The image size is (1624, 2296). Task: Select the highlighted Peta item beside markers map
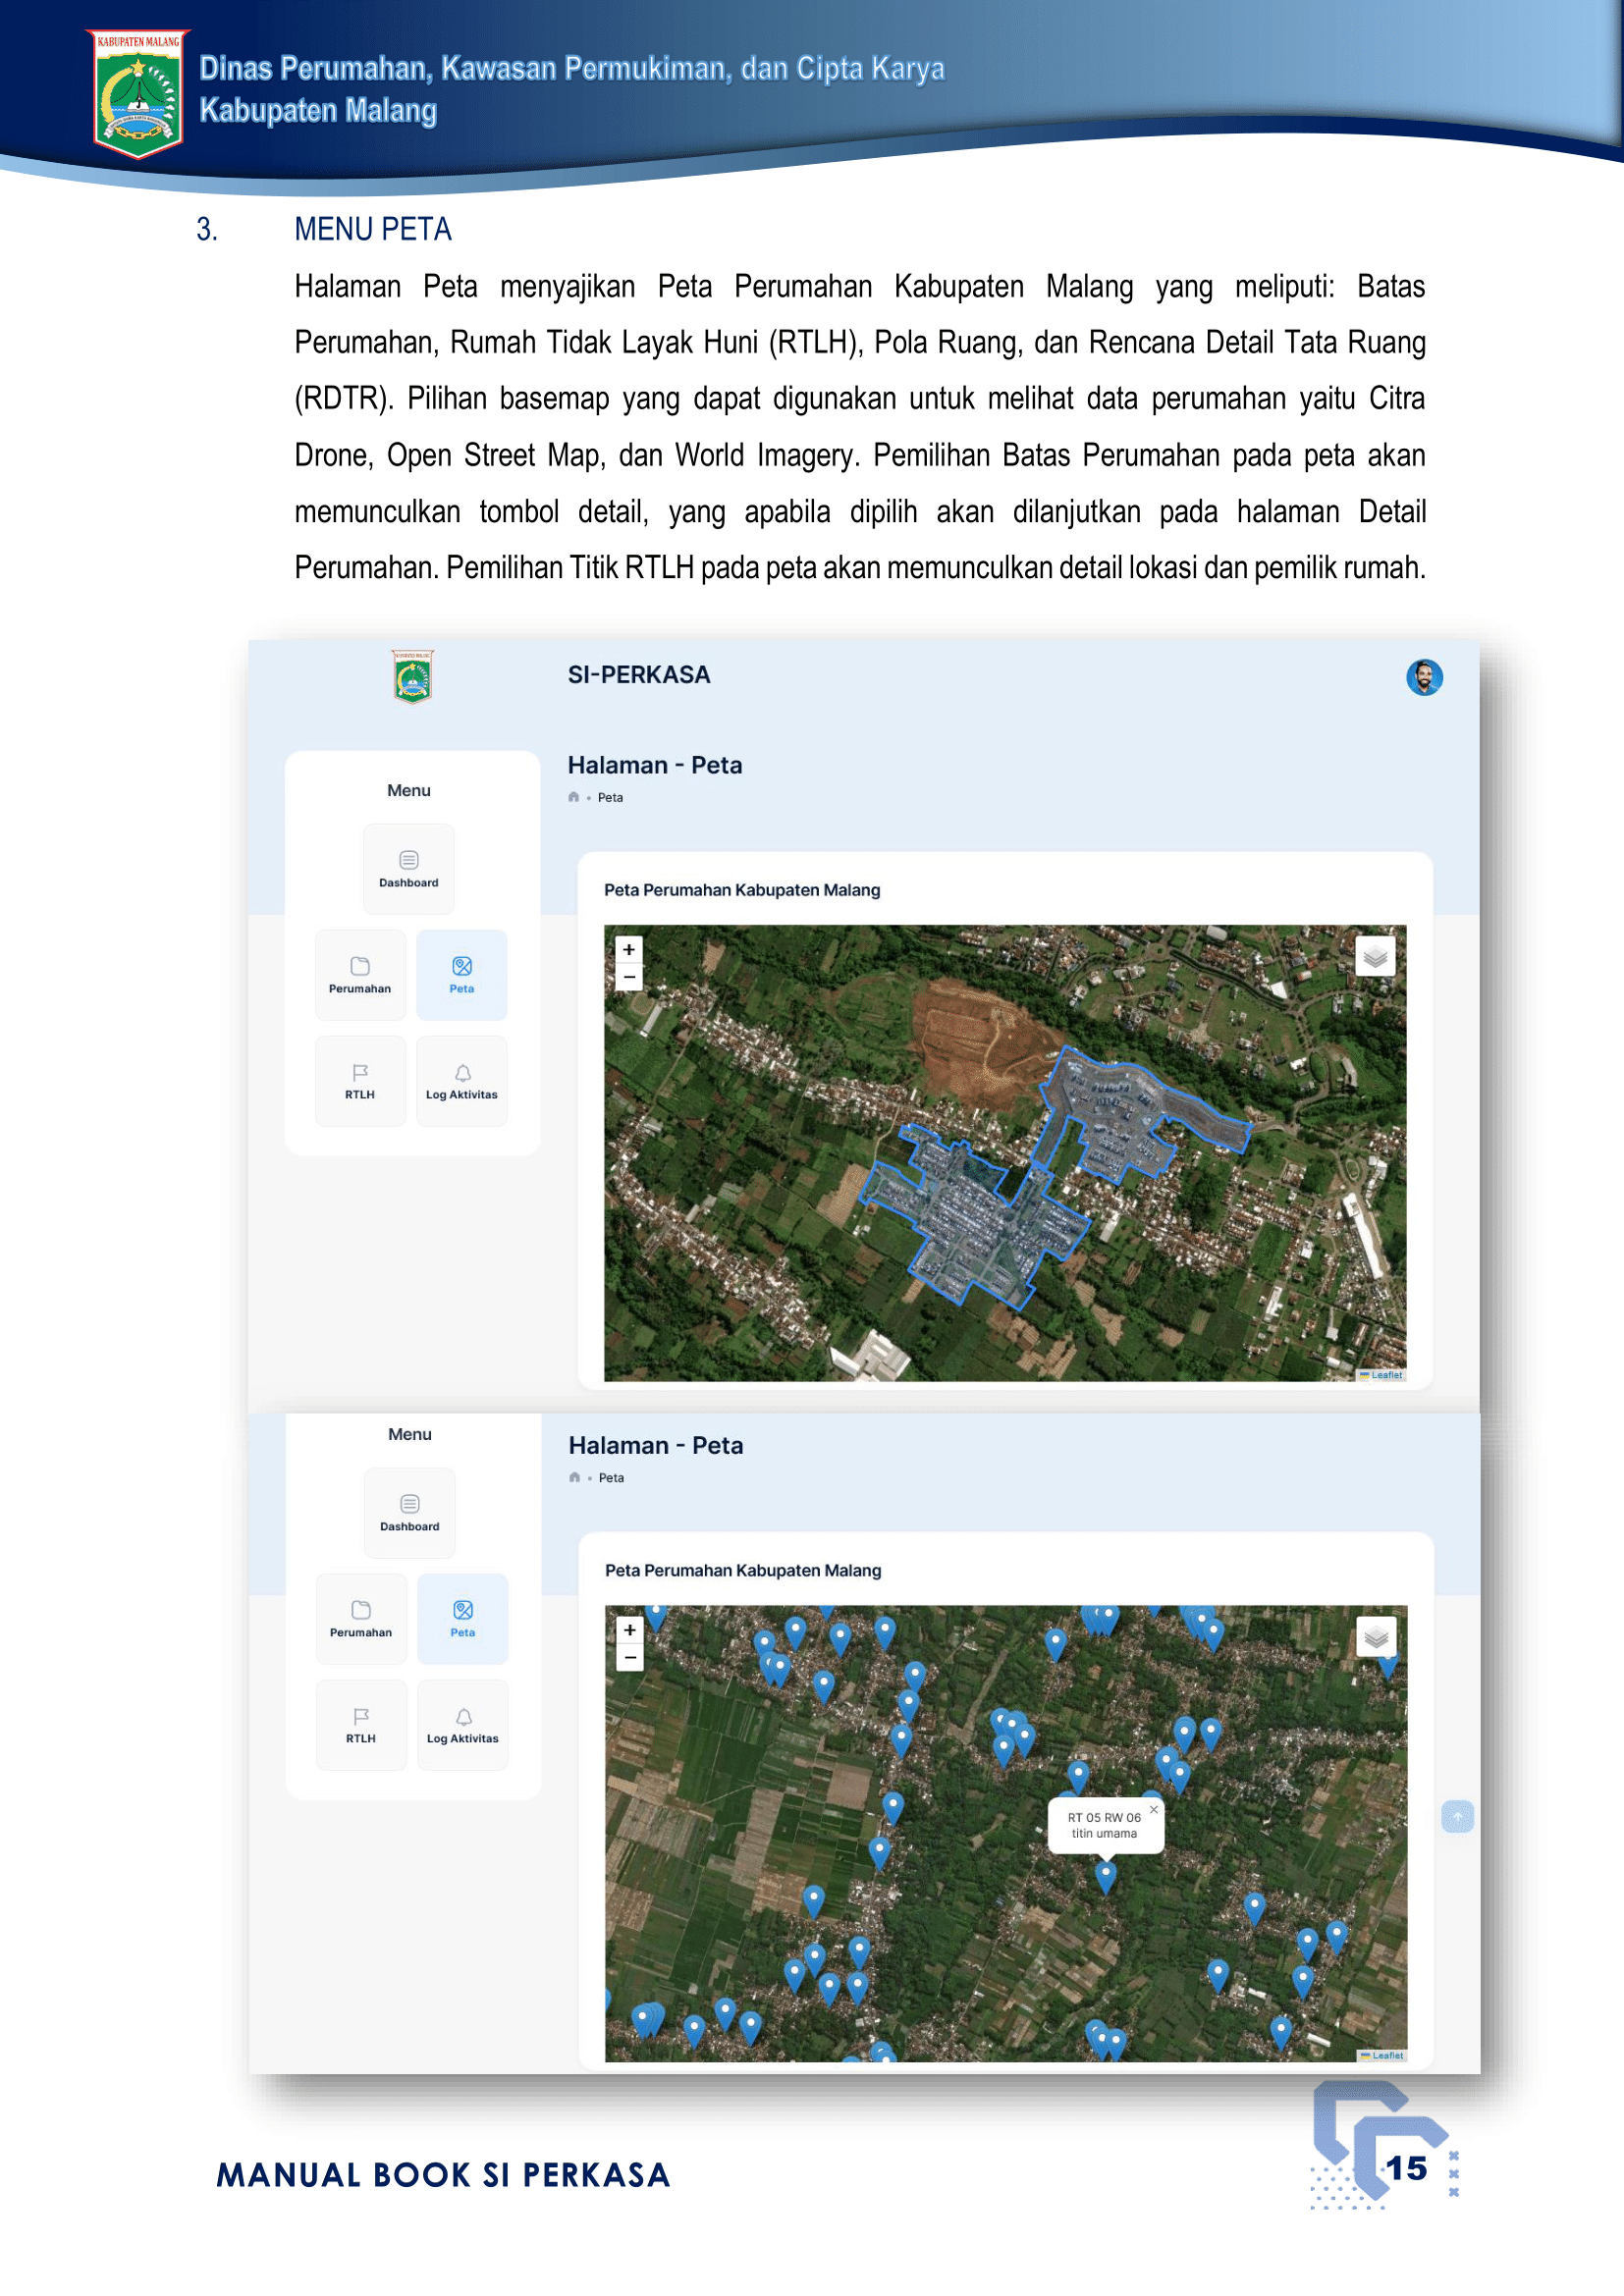click(x=462, y=1618)
